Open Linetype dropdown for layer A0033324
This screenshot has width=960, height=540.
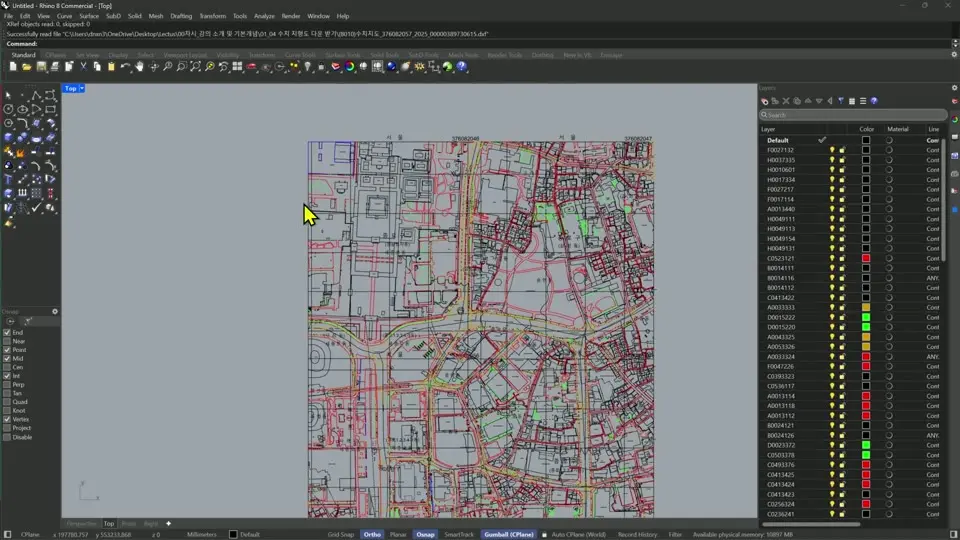click(933, 357)
